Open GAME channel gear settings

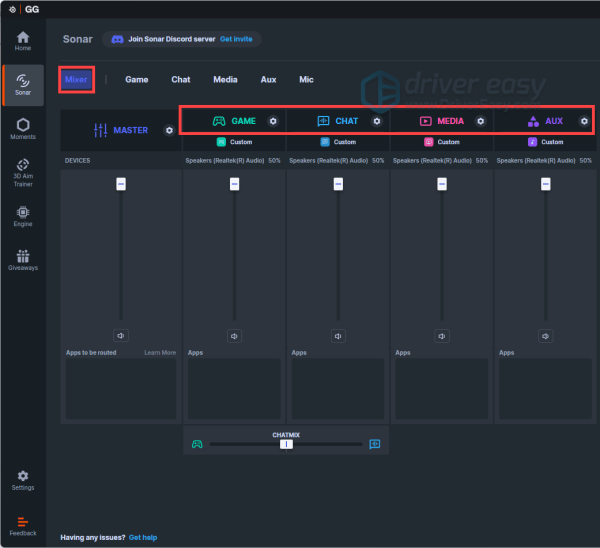(273, 121)
